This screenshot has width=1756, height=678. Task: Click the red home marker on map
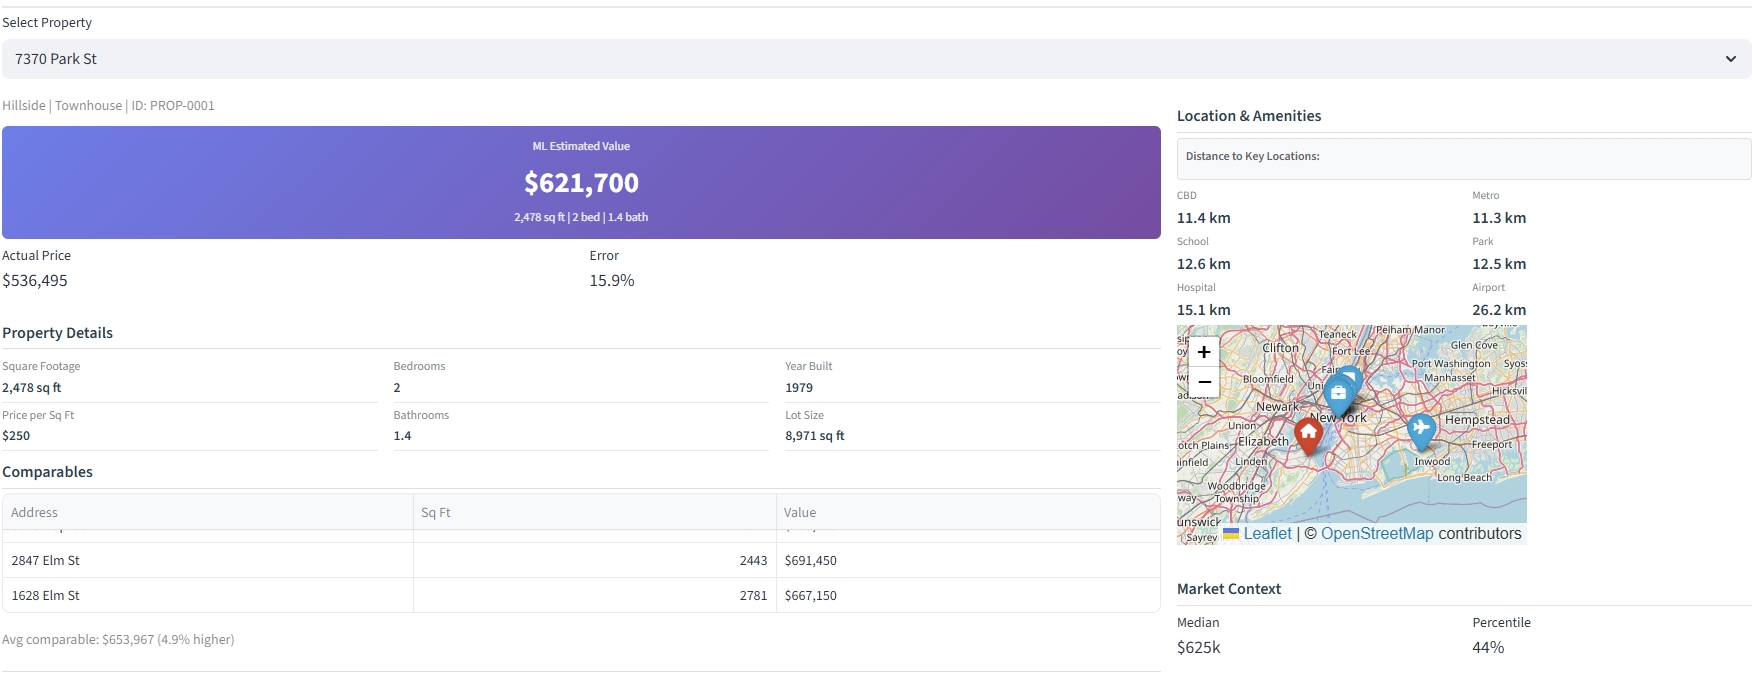[x=1308, y=435]
